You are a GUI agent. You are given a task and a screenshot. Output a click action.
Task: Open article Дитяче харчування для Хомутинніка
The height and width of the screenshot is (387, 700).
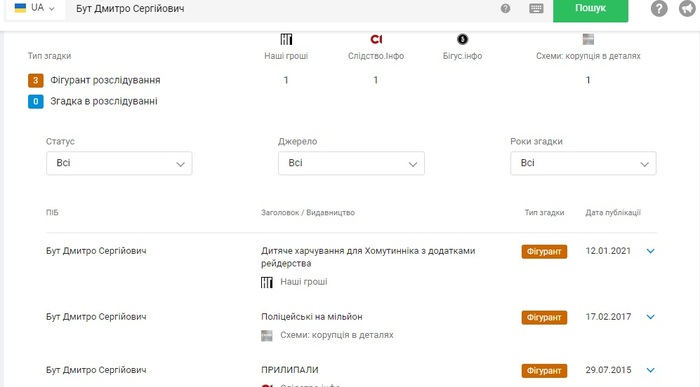(368, 257)
